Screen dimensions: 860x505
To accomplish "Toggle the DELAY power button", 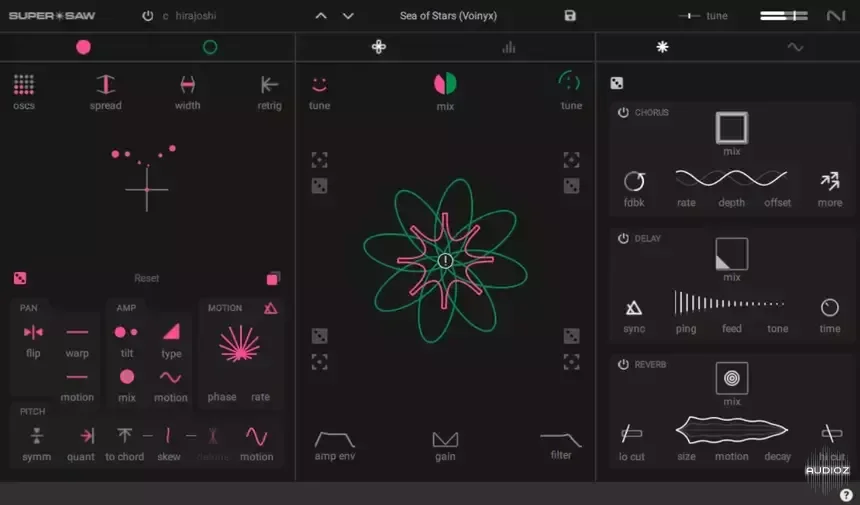I will click(623, 239).
